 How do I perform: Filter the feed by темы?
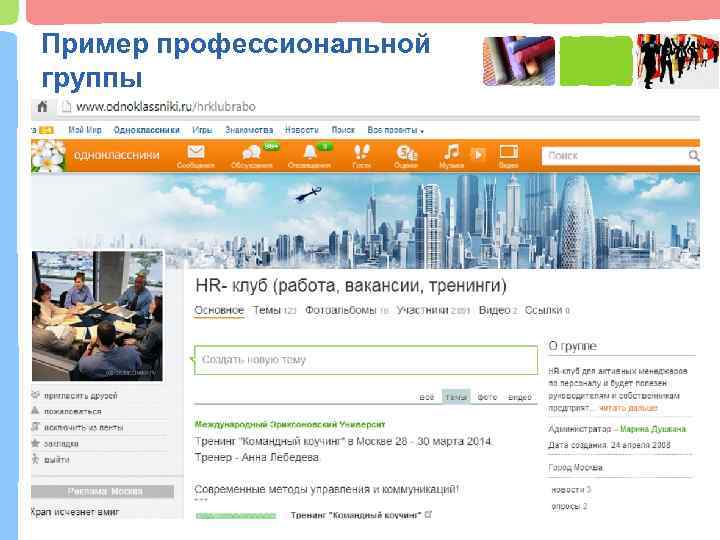point(456,397)
